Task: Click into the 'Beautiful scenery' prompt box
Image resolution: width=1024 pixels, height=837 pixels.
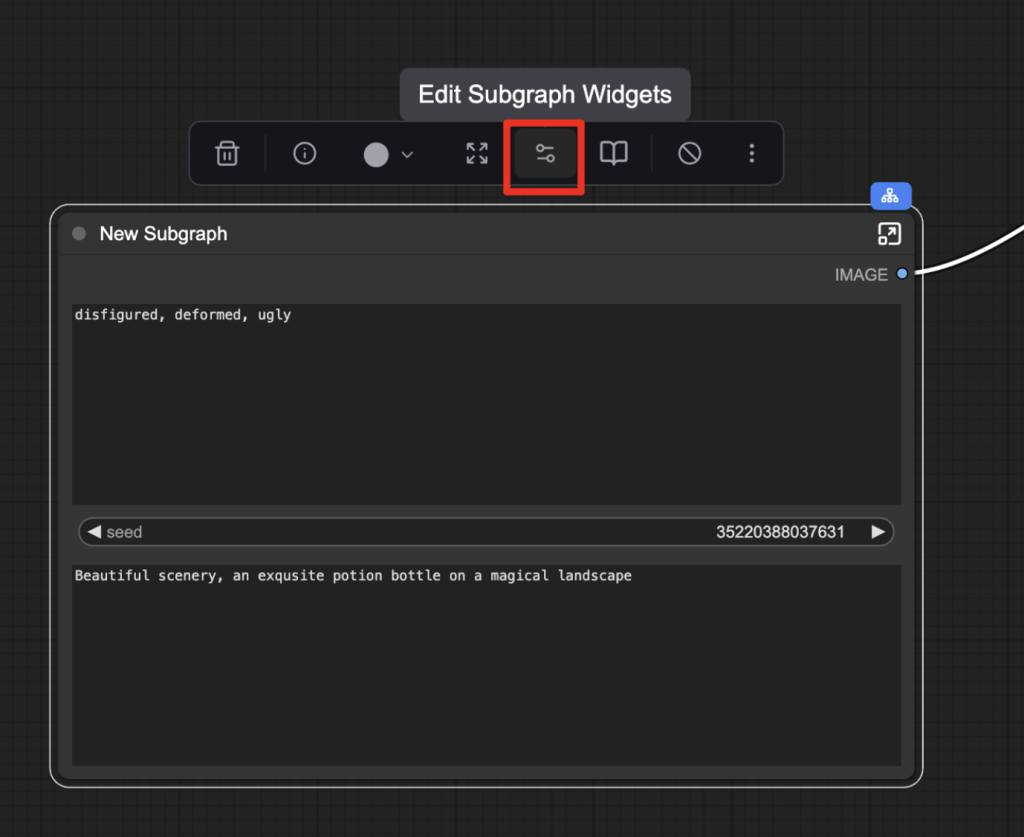Action: [x=486, y=665]
